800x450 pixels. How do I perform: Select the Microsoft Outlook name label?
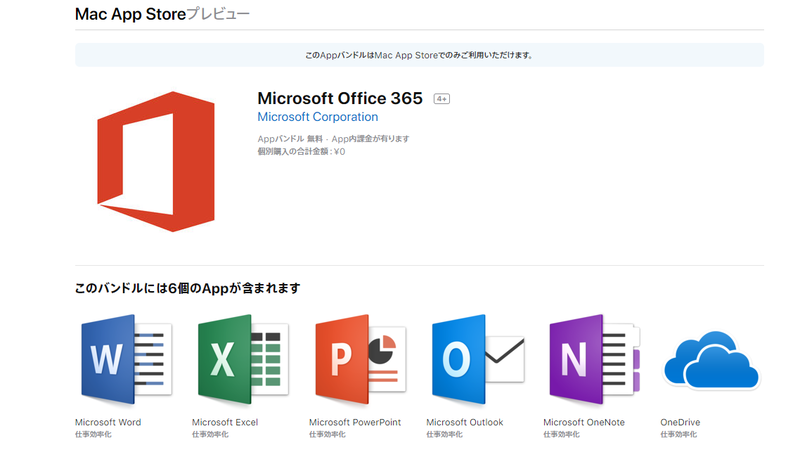pyautogui.click(x=465, y=422)
